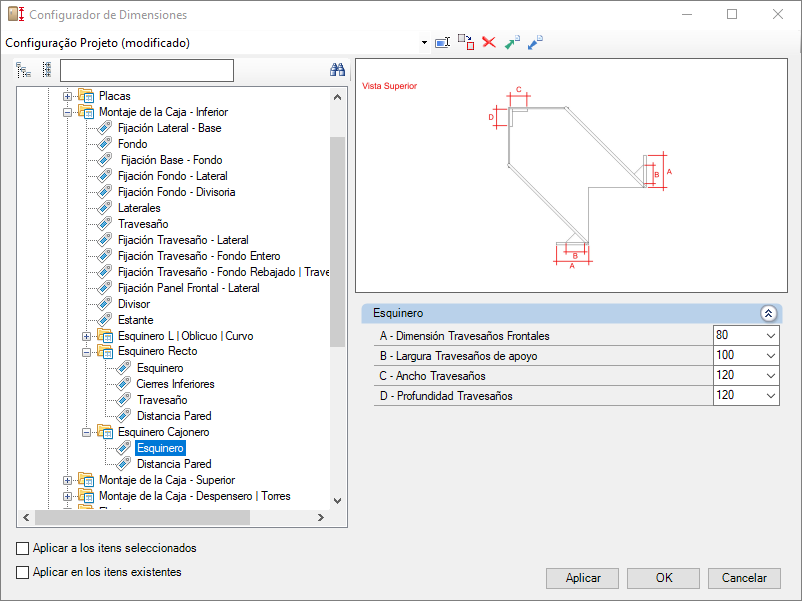
Task: Click the folder icon of Esquinero Cajonero
Action: [105, 432]
